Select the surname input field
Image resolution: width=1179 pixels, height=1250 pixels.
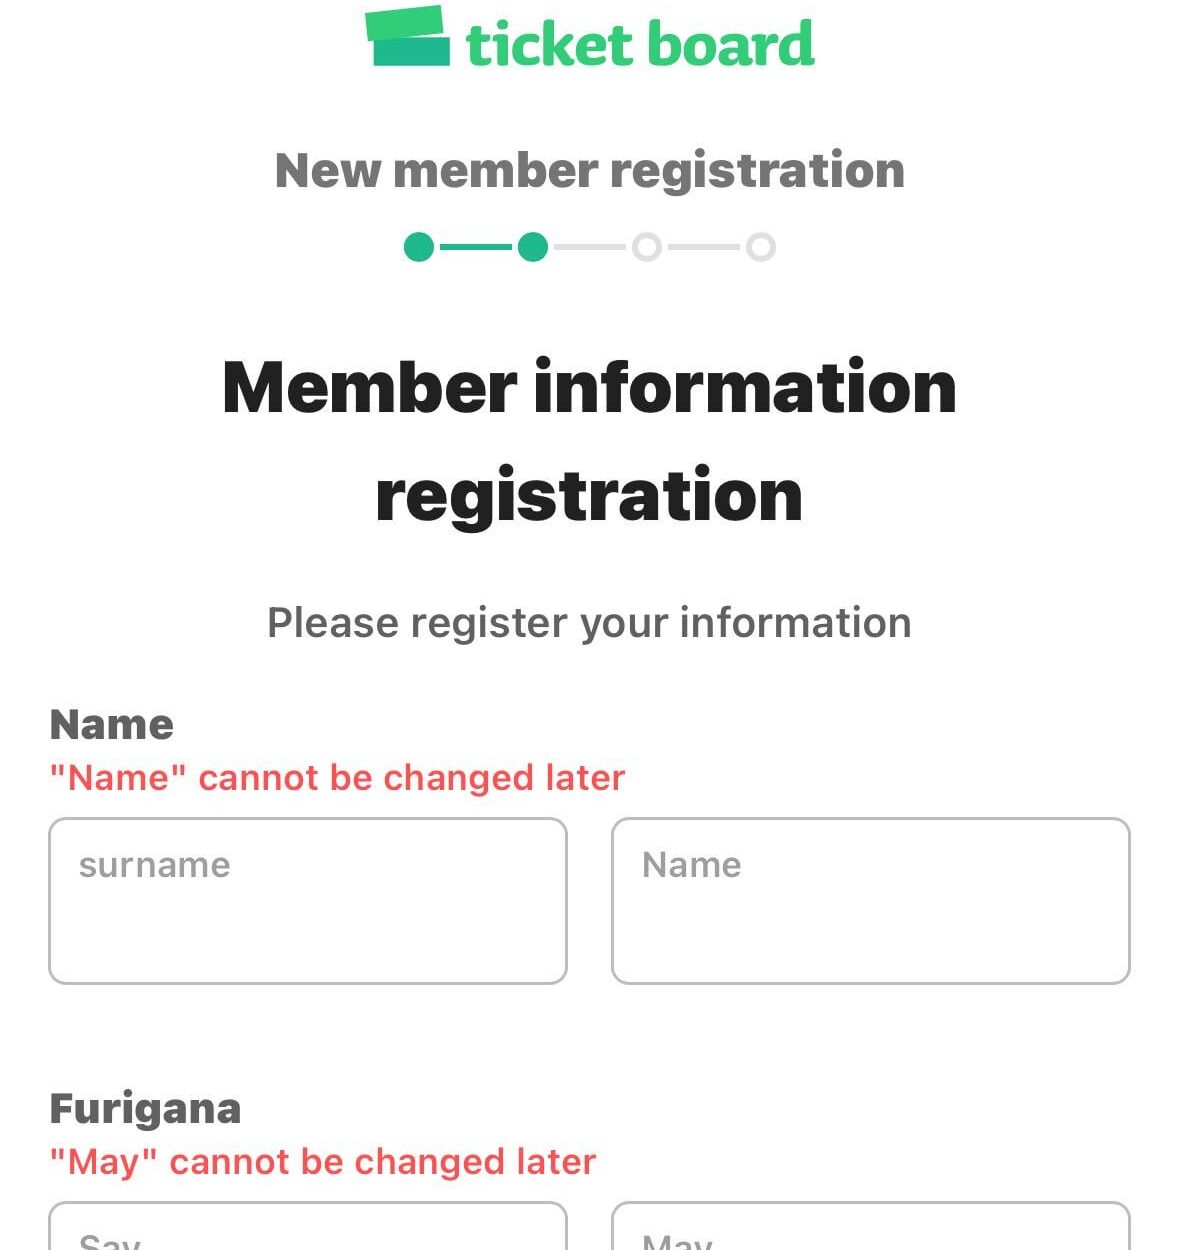307,898
